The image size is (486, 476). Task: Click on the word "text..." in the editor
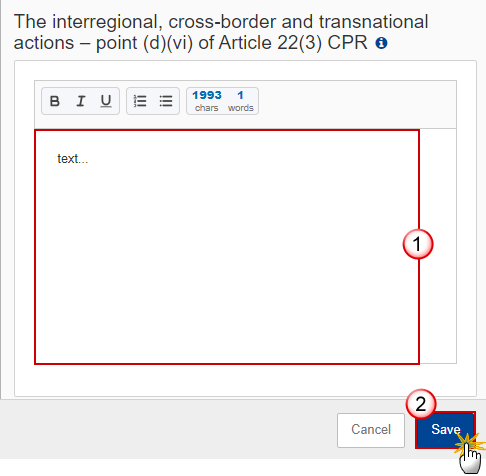coord(73,159)
